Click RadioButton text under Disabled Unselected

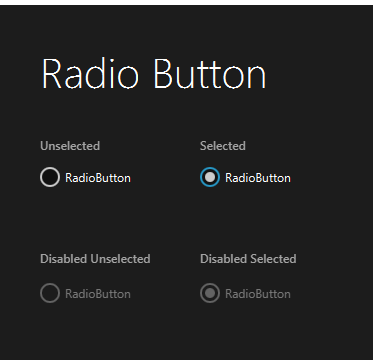pyautogui.click(x=98, y=294)
